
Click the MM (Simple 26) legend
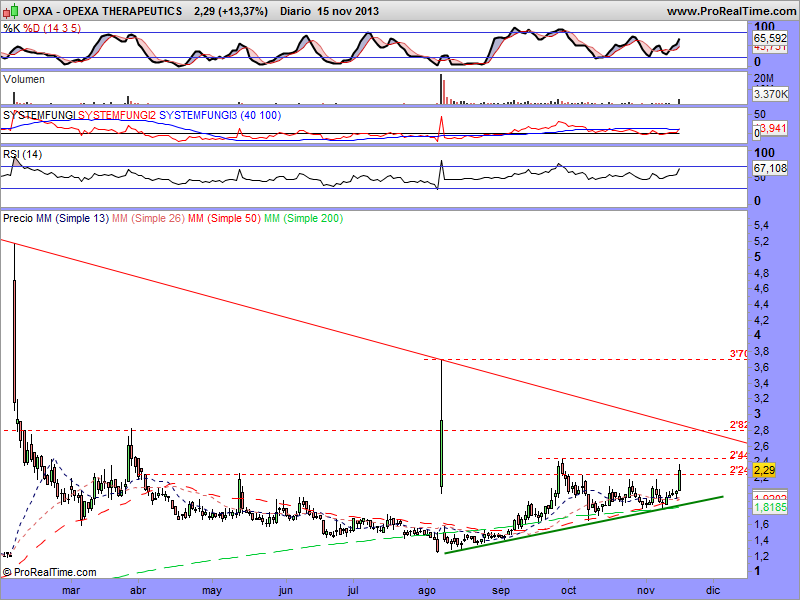tap(148, 218)
